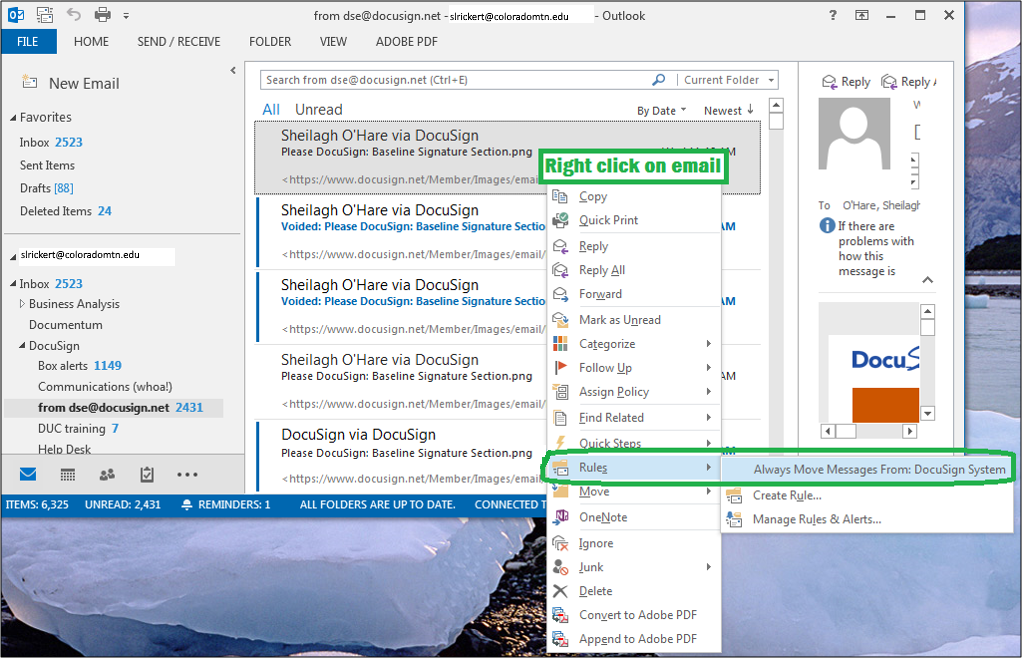Open the Box alerts folder
This screenshot has height=658, width=1022.
[x=80, y=365]
